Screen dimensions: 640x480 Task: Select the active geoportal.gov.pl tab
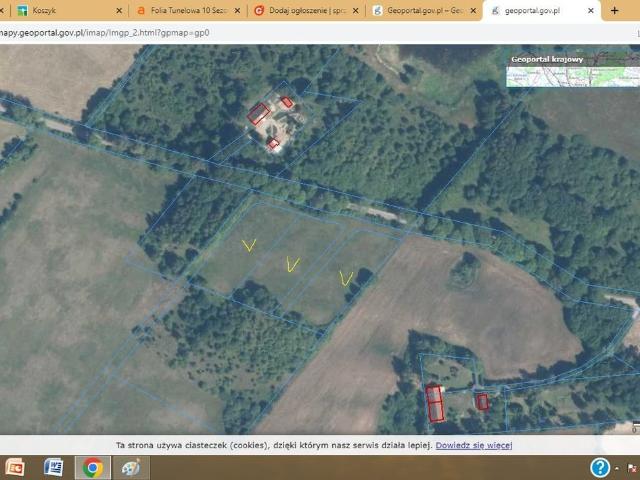pyautogui.click(x=542, y=11)
